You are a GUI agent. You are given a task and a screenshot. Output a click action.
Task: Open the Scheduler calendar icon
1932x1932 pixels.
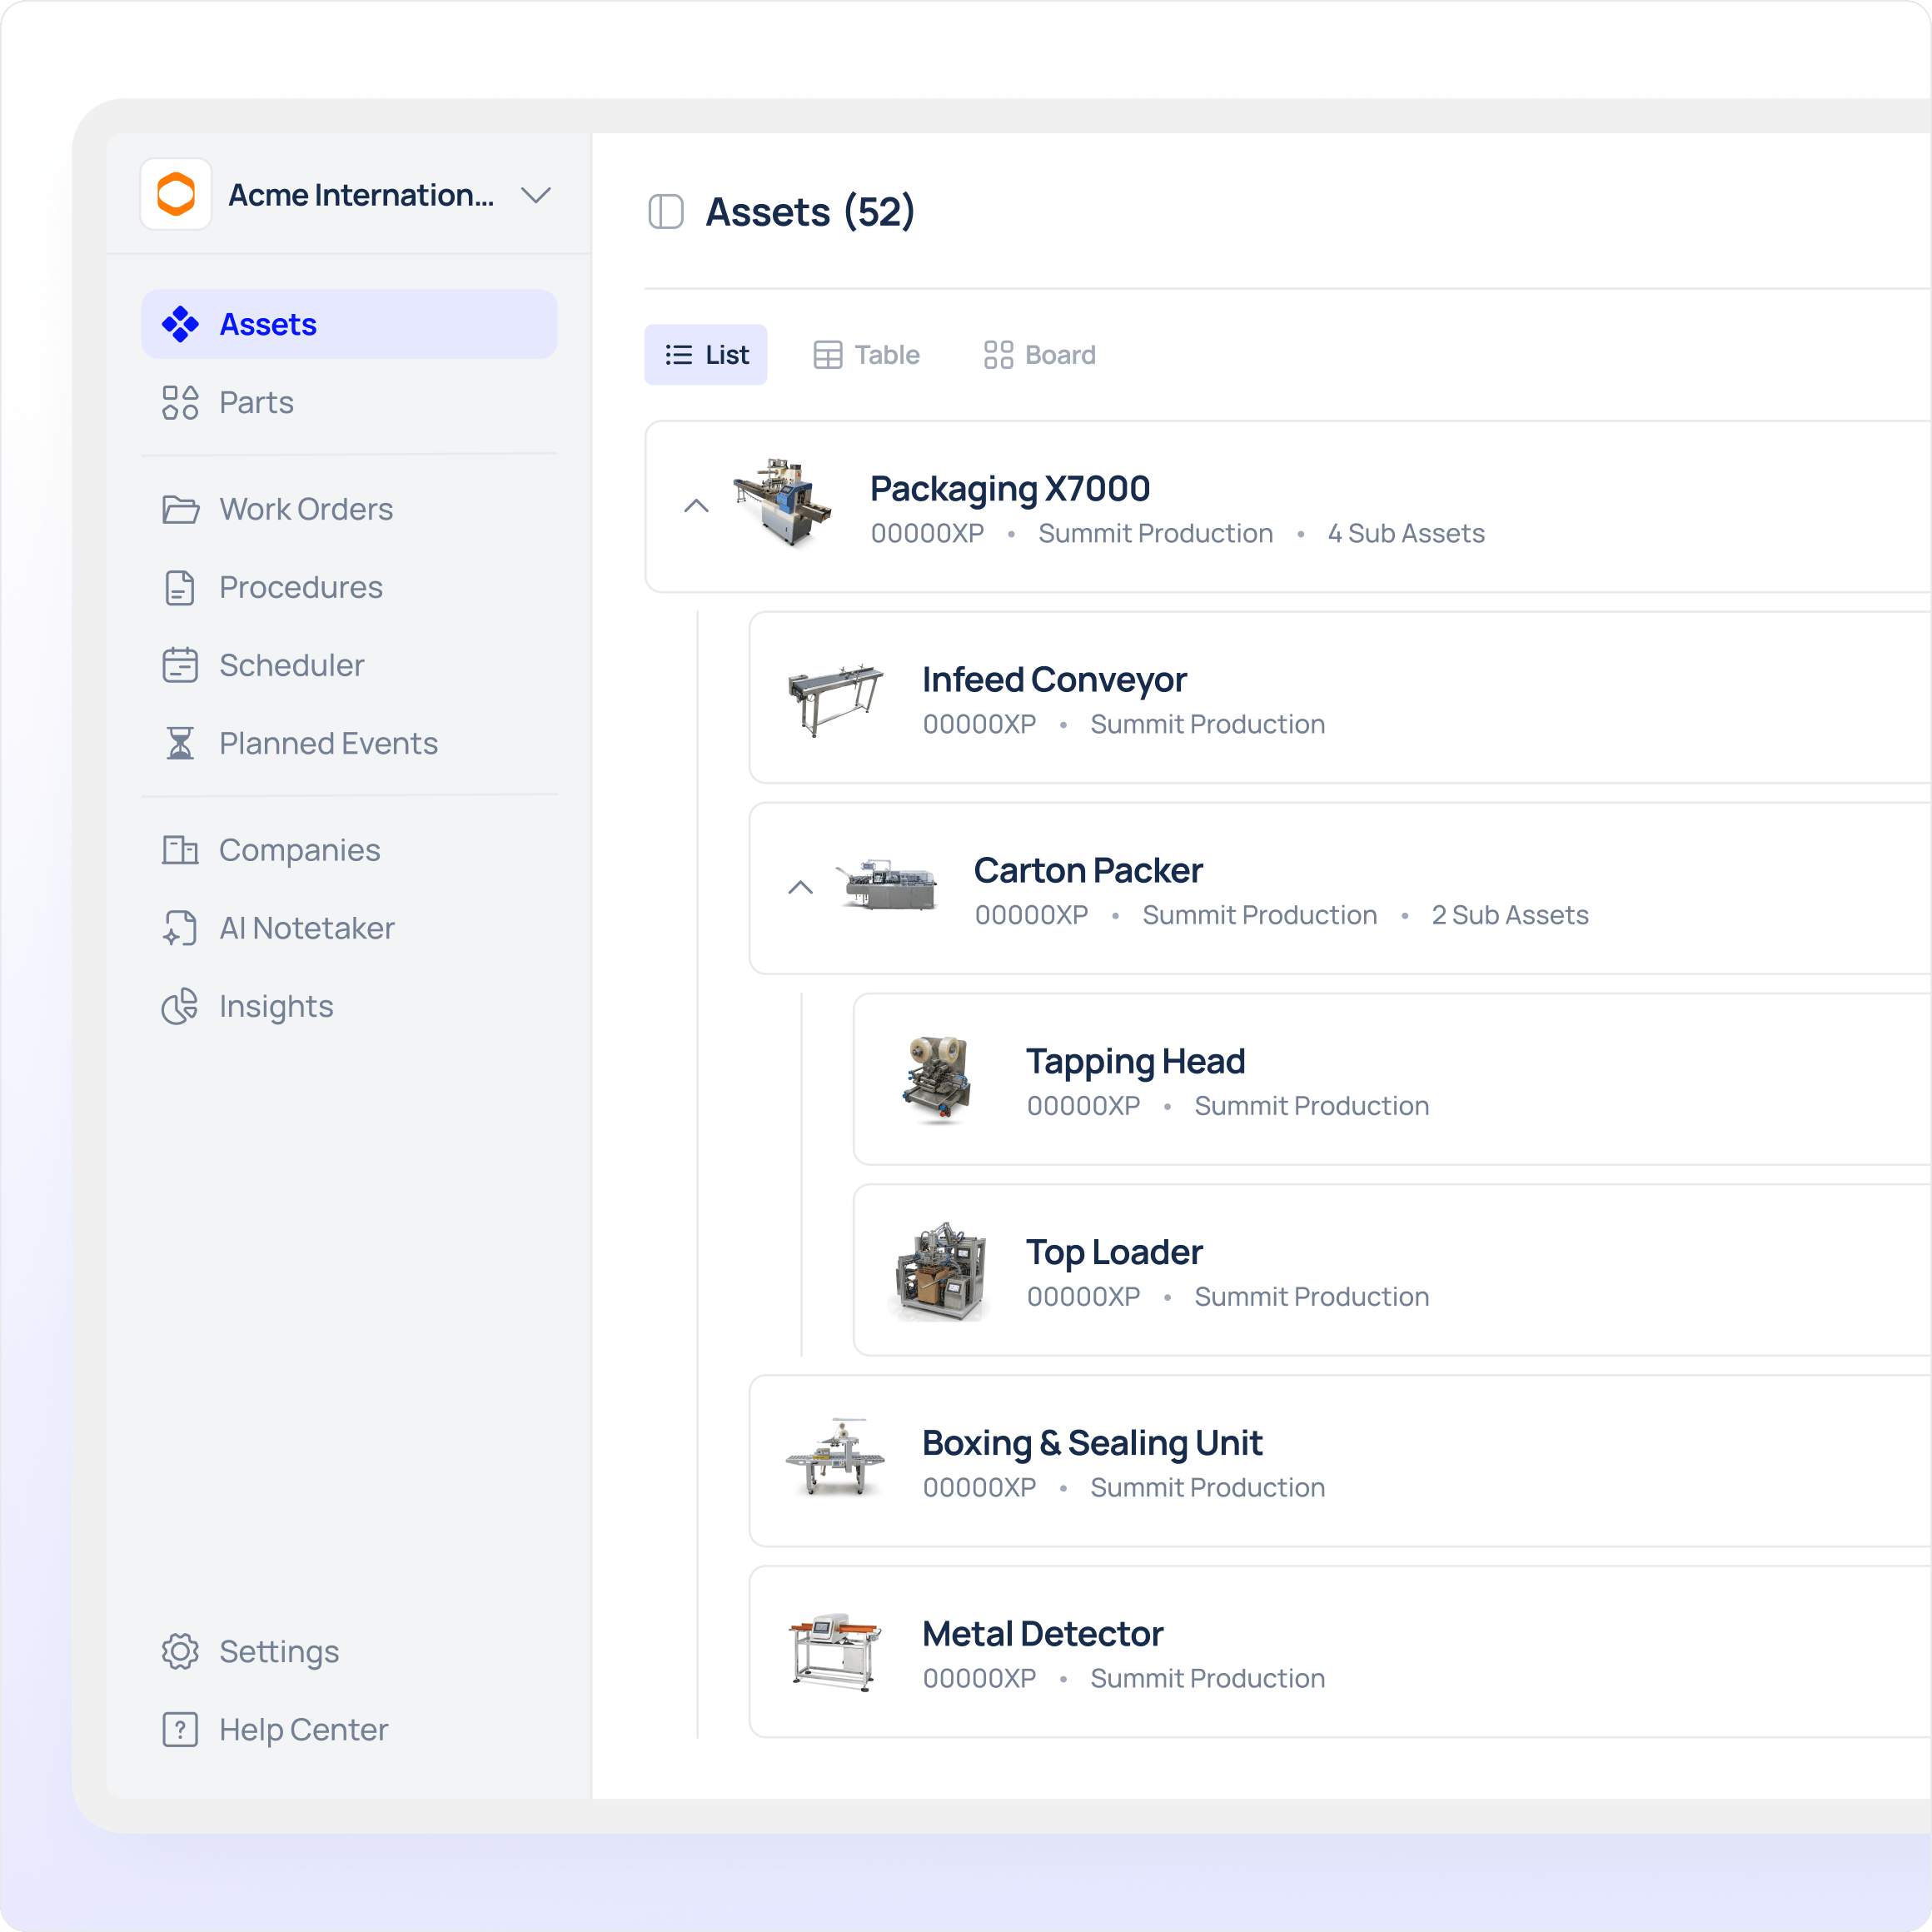click(180, 666)
